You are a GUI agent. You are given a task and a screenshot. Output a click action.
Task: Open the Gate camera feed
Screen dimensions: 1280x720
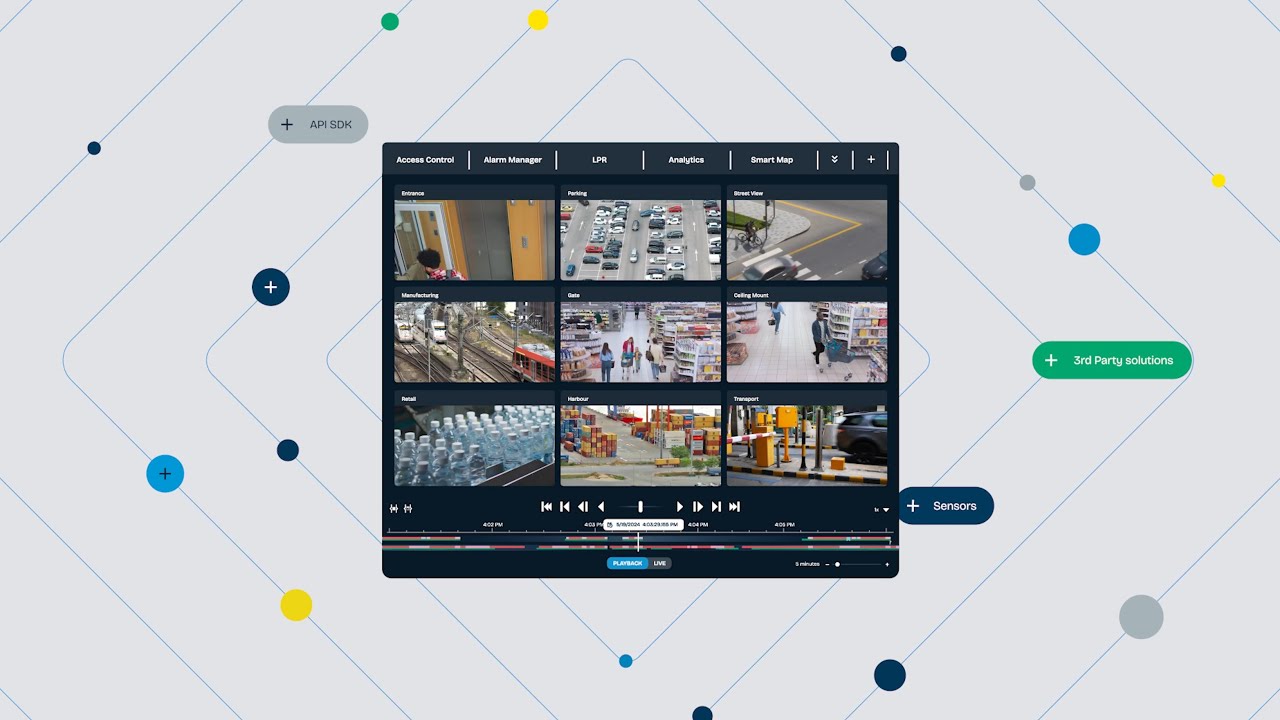tap(640, 336)
